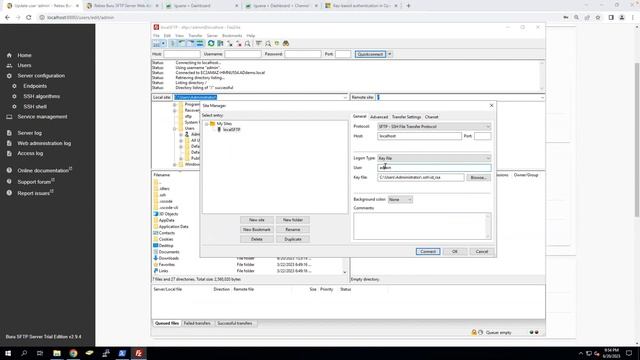Click the Browse button for key file

(x=478, y=178)
